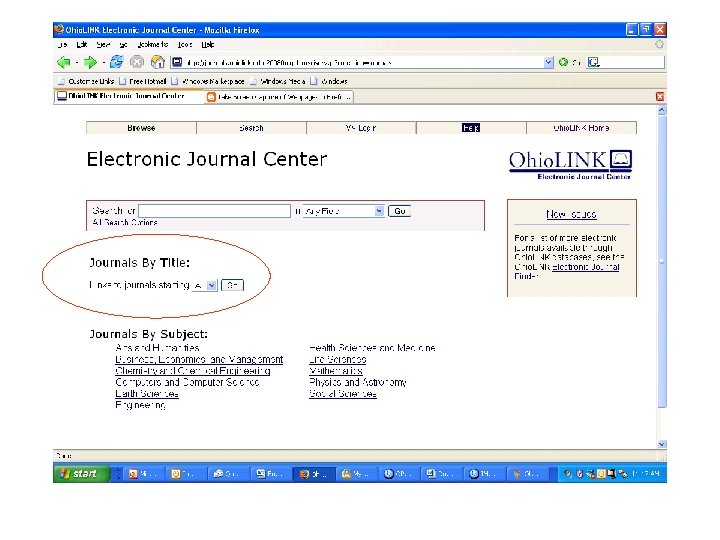This screenshot has height=540, width=720.
Task: Open Mathematics subject link
Action: point(336,371)
